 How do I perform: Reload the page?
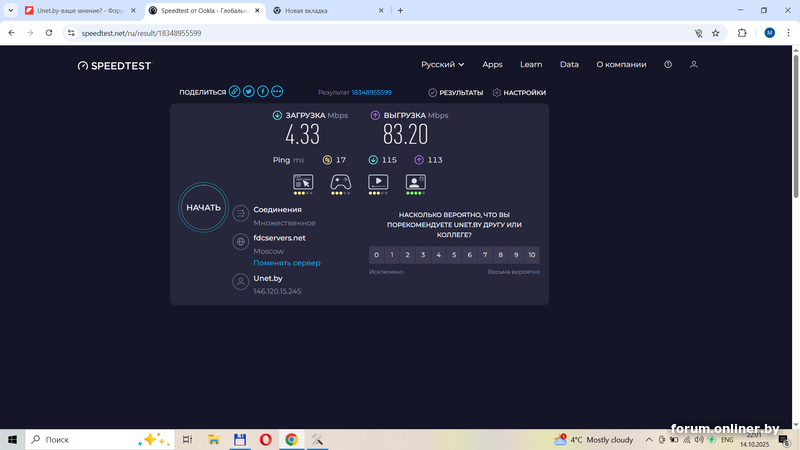[49, 33]
